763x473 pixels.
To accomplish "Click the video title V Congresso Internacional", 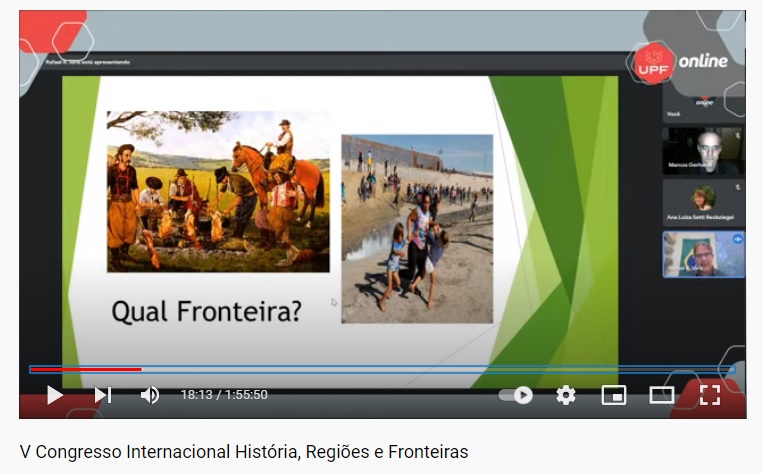I will pos(244,452).
